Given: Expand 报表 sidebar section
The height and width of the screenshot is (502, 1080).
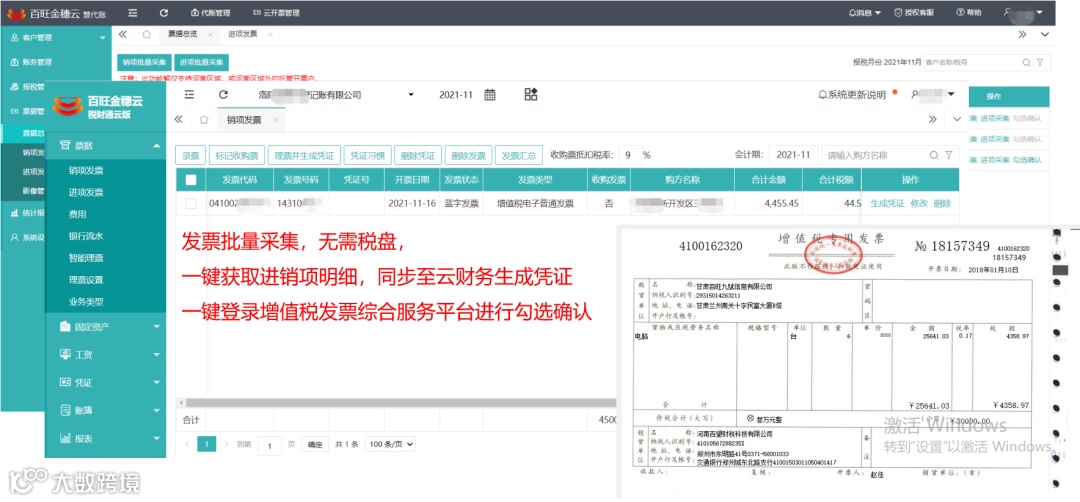Looking at the screenshot, I should tap(105, 438).
